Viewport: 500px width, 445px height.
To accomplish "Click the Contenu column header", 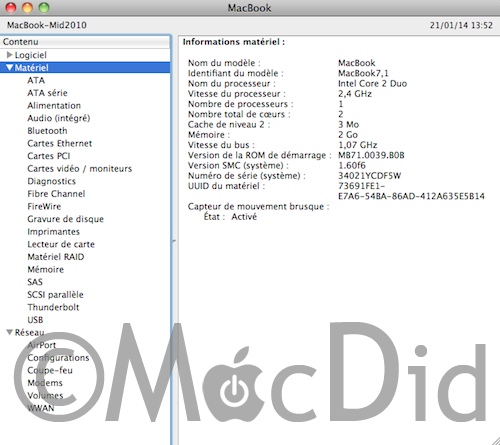I will tap(85, 42).
